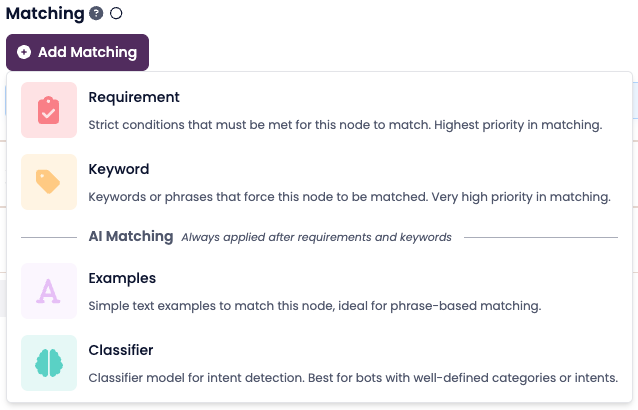Pick the Examples matching option title
This screenshot has width=638, height=410.
tap(122, 278)
